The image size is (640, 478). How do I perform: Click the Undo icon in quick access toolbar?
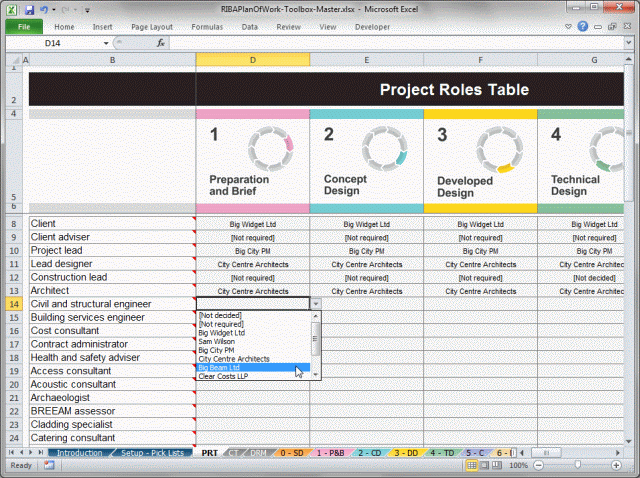(44, 9)
